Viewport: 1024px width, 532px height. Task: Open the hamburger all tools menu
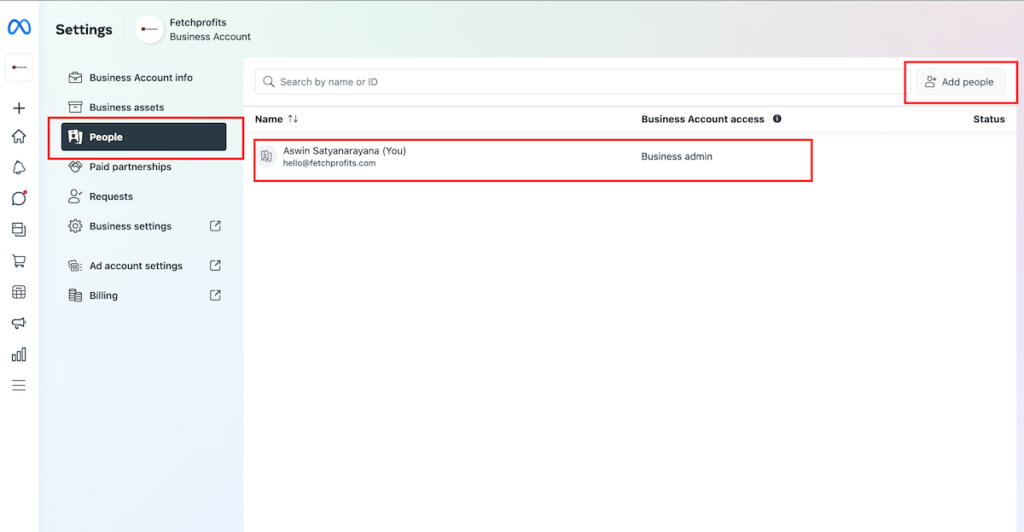pos(19,385)
